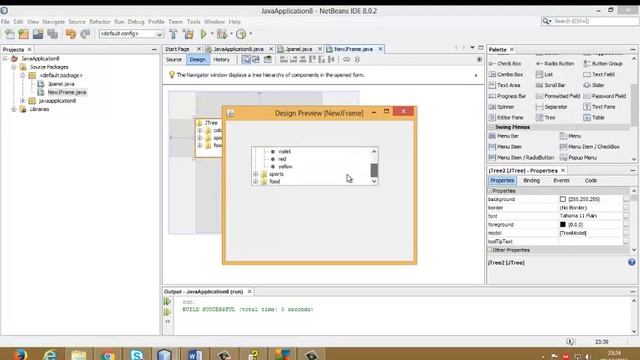Open the Run Project dropdown arrow

212,34
